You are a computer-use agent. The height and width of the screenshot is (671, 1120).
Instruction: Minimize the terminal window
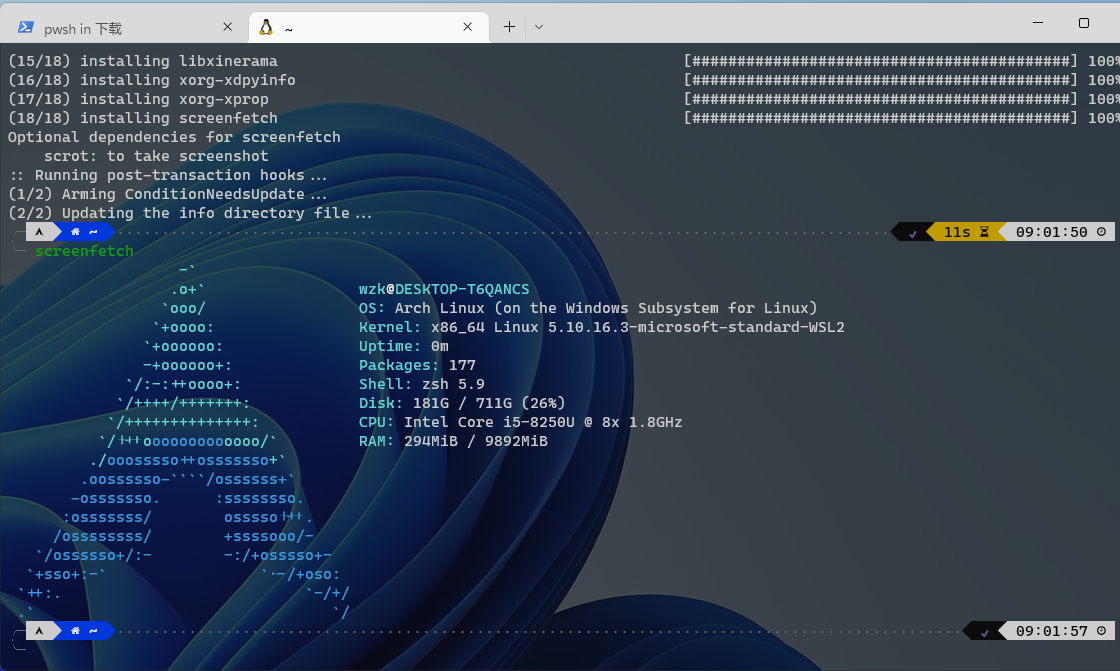tap(1038, 23)
